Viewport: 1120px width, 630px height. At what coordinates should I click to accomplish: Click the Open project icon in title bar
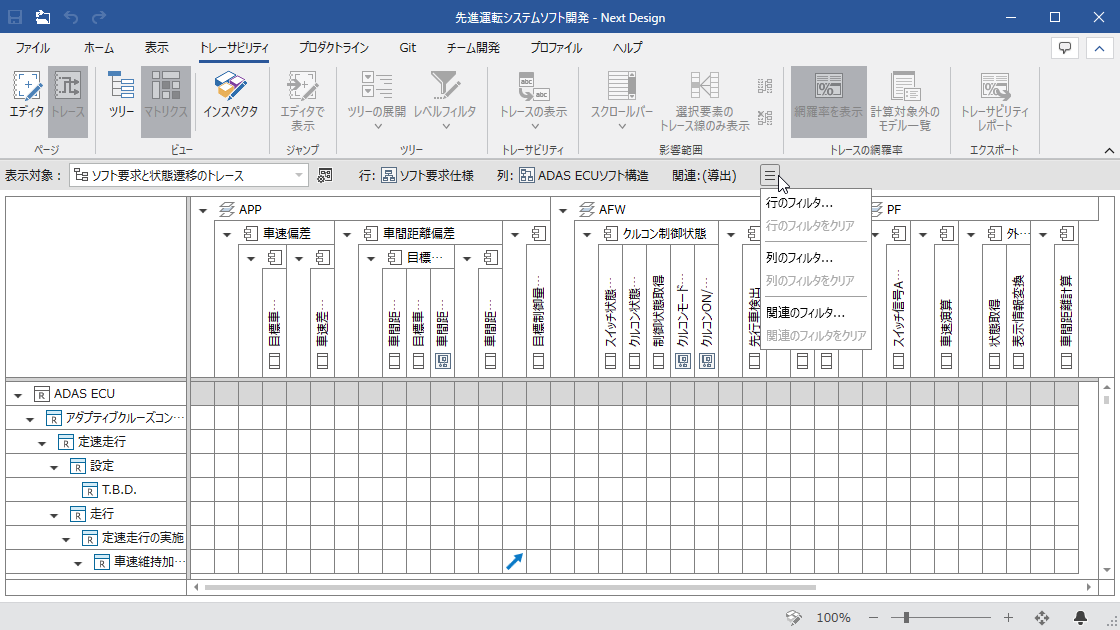[43, 17]
